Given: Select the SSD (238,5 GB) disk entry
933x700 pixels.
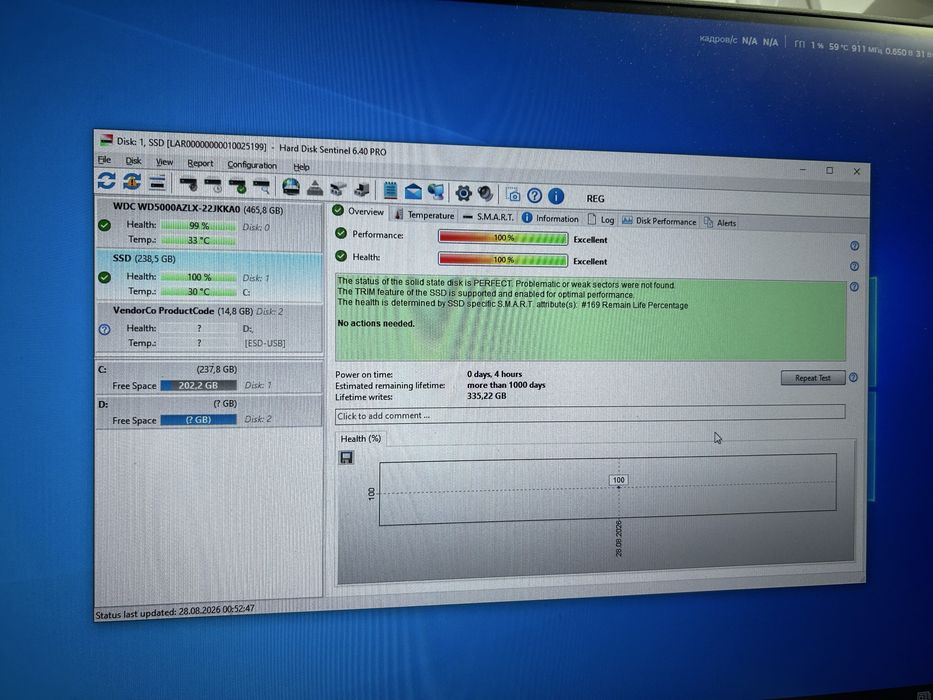Looking at the screenshot, I should (x=209, y=276).
